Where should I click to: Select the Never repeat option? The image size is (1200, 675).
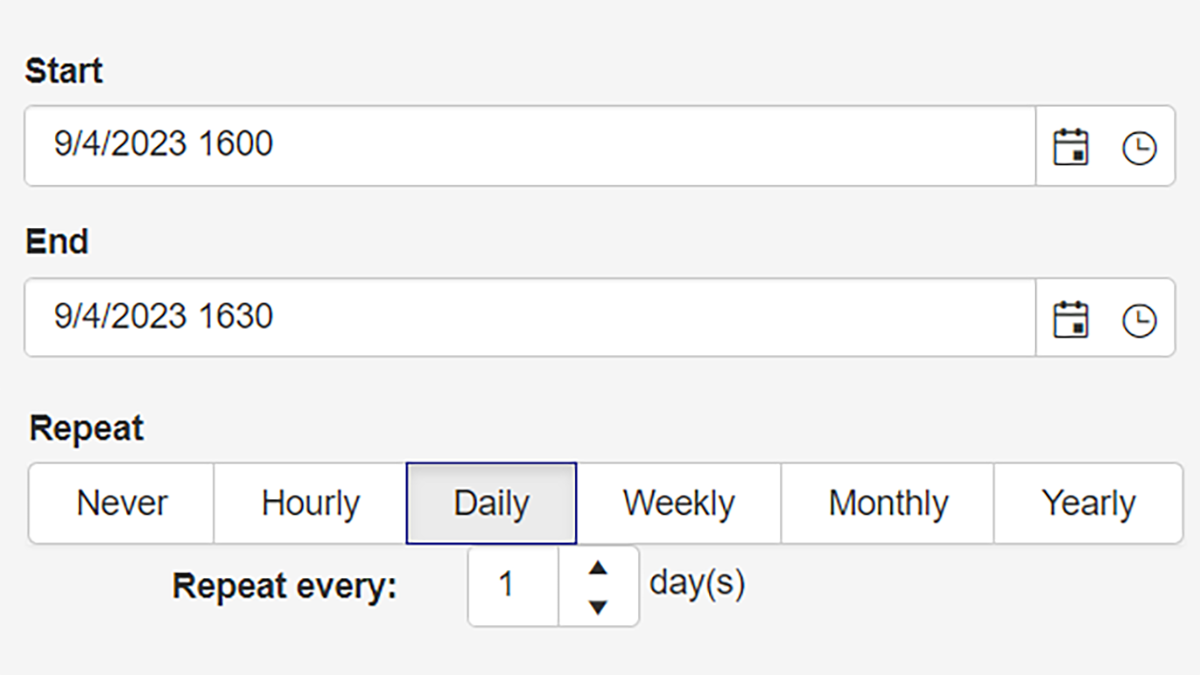(x=122, y=503)
